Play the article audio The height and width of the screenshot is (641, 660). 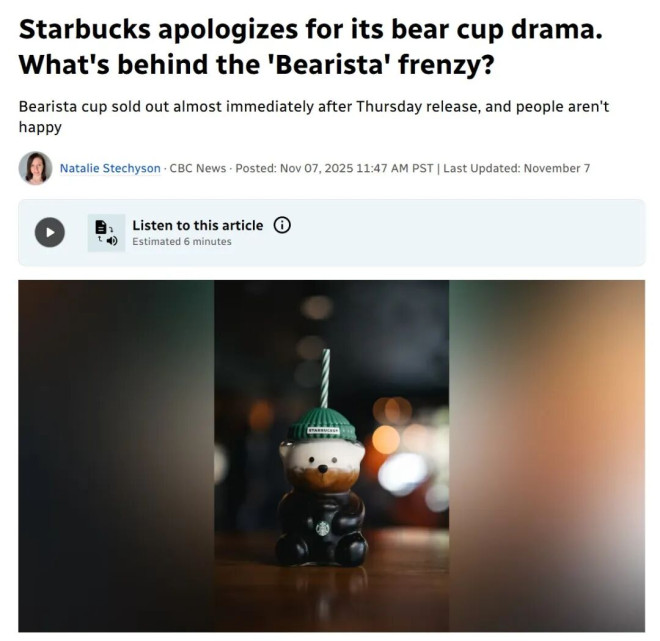pos(50,232)
